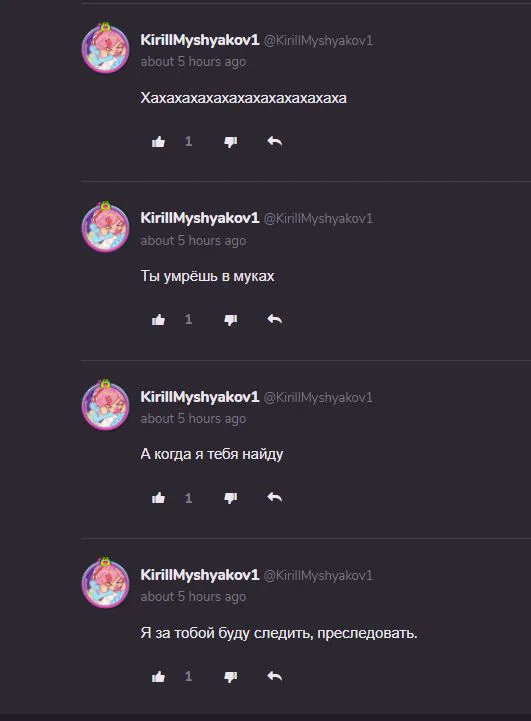Open the "about 5 hours ago" timestamp on last comment
This screenshot has height=721, width=531.
193,597
